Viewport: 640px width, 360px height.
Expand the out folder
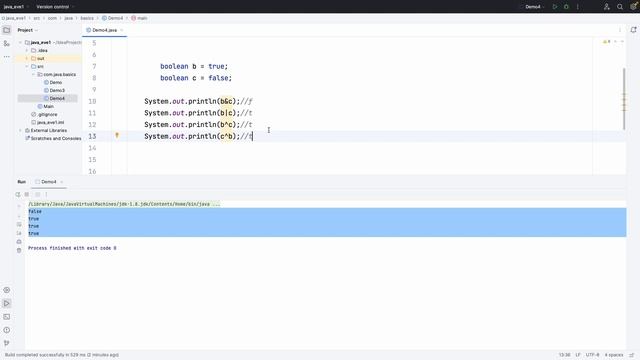[x=27, y=58]
